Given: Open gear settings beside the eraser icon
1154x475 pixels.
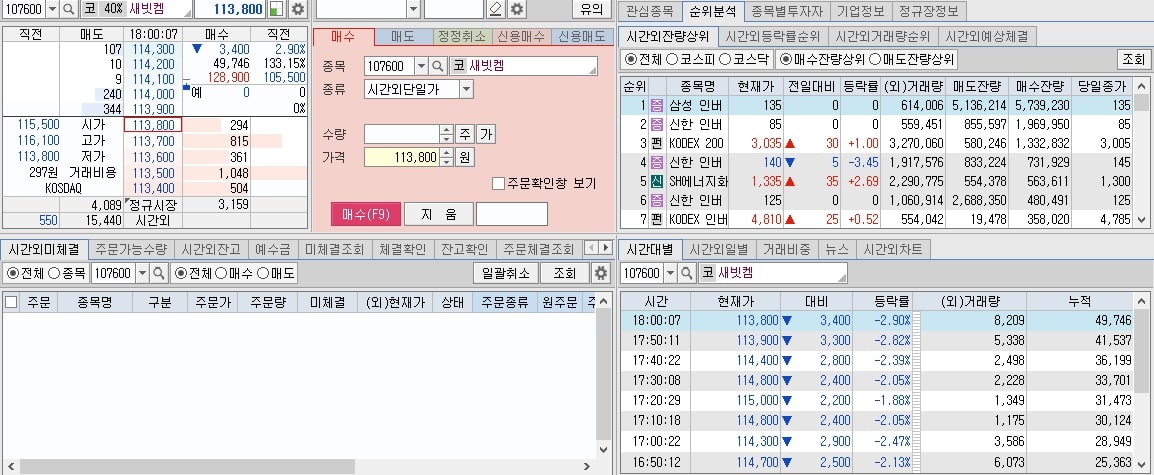Looking at the screenshot, I should (x=517, y=9).
